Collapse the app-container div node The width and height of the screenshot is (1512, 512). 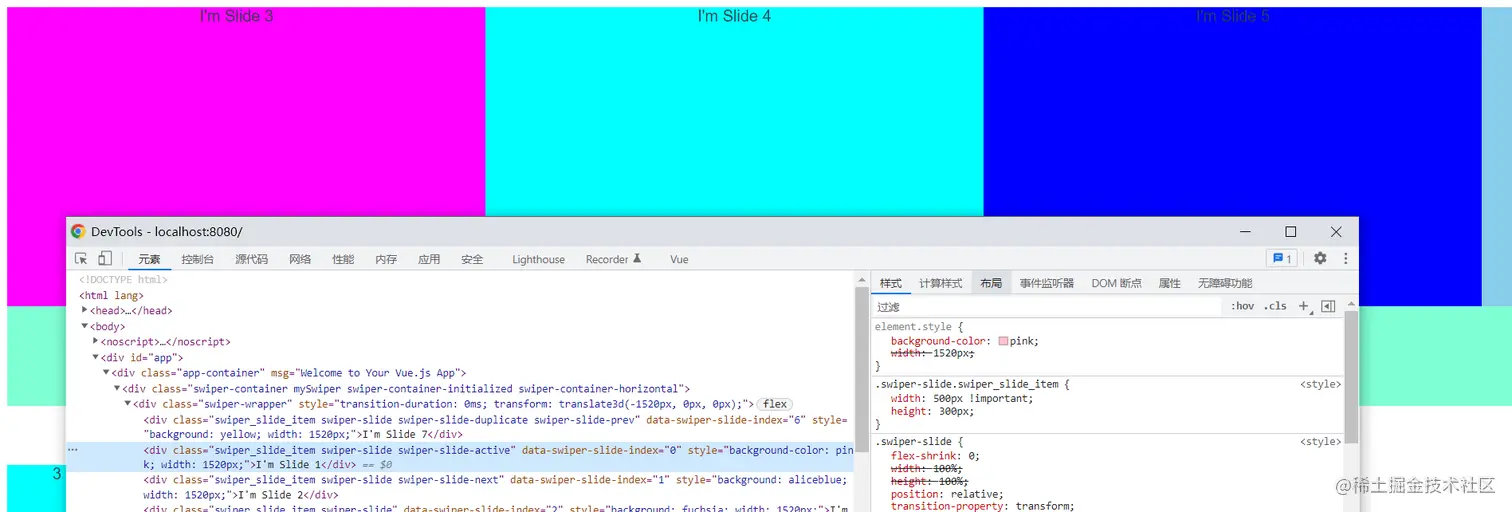(x=107, y=372)
